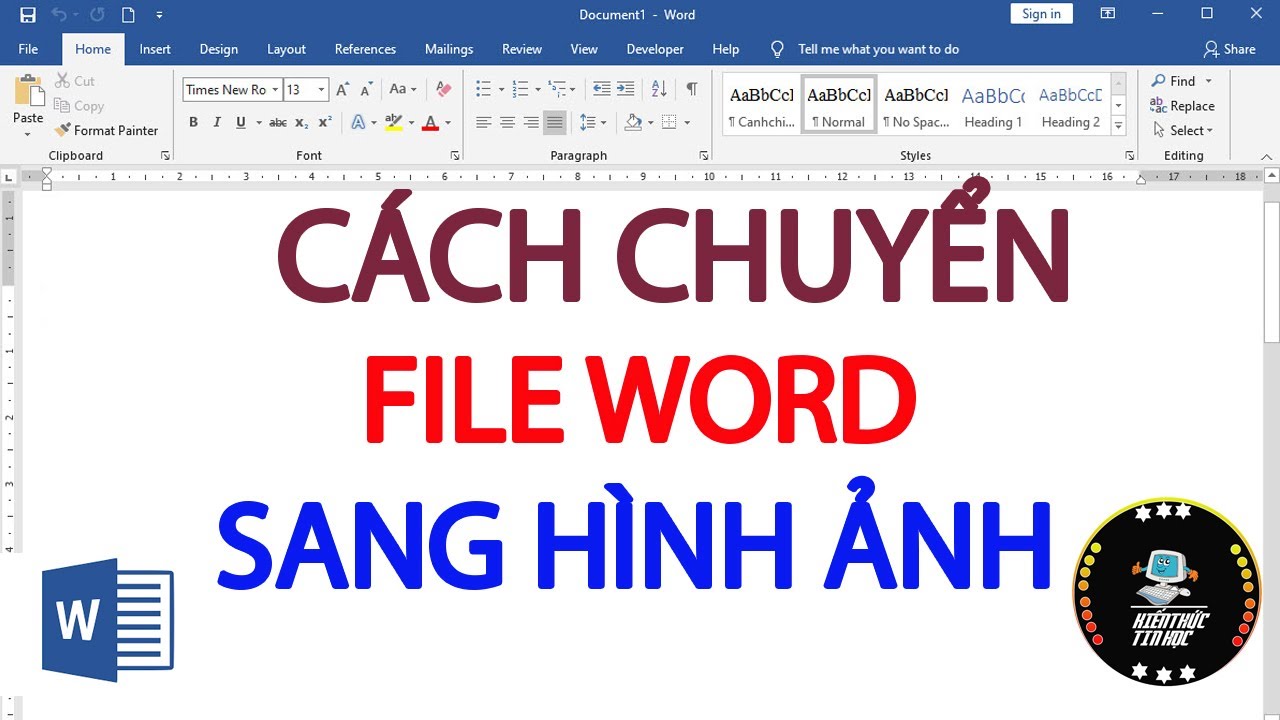The width and height of the screenshot is (1280, 720).
Task: Click the Kien Thuc Tin Hoc round logo
Action: pos(1166,592)
